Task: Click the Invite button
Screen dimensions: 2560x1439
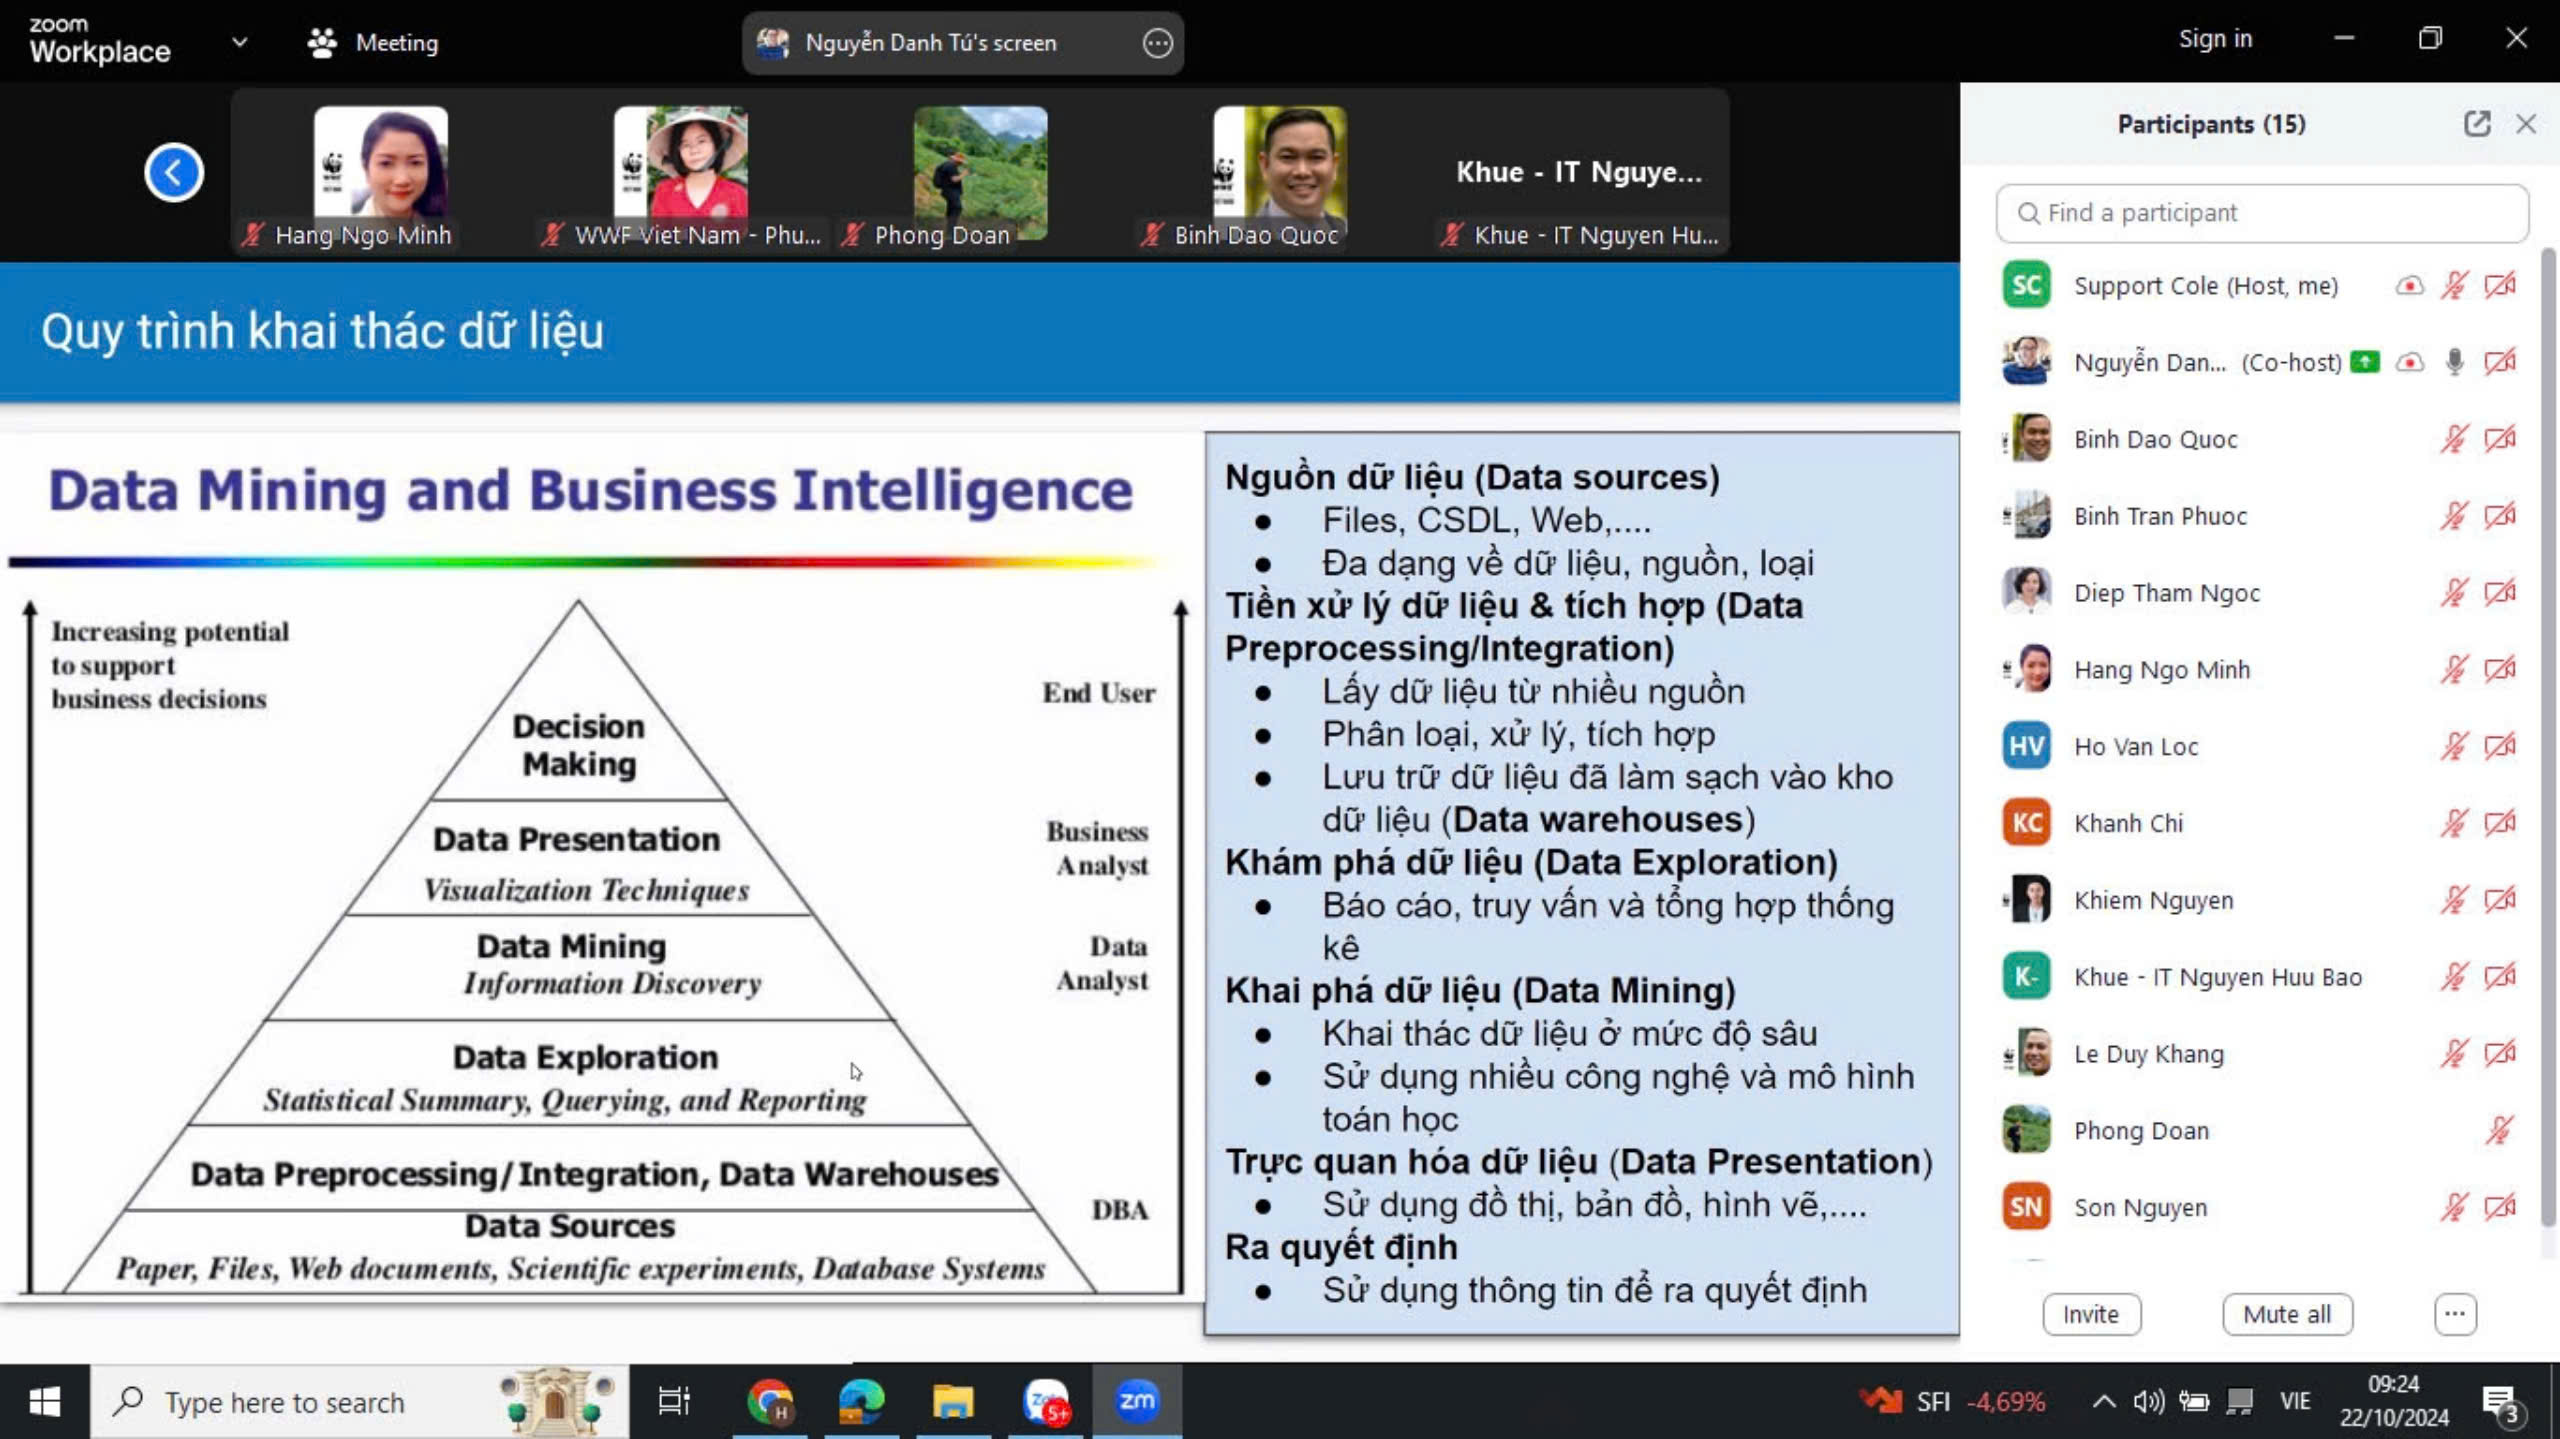Action: [x=2091, y=1314]
